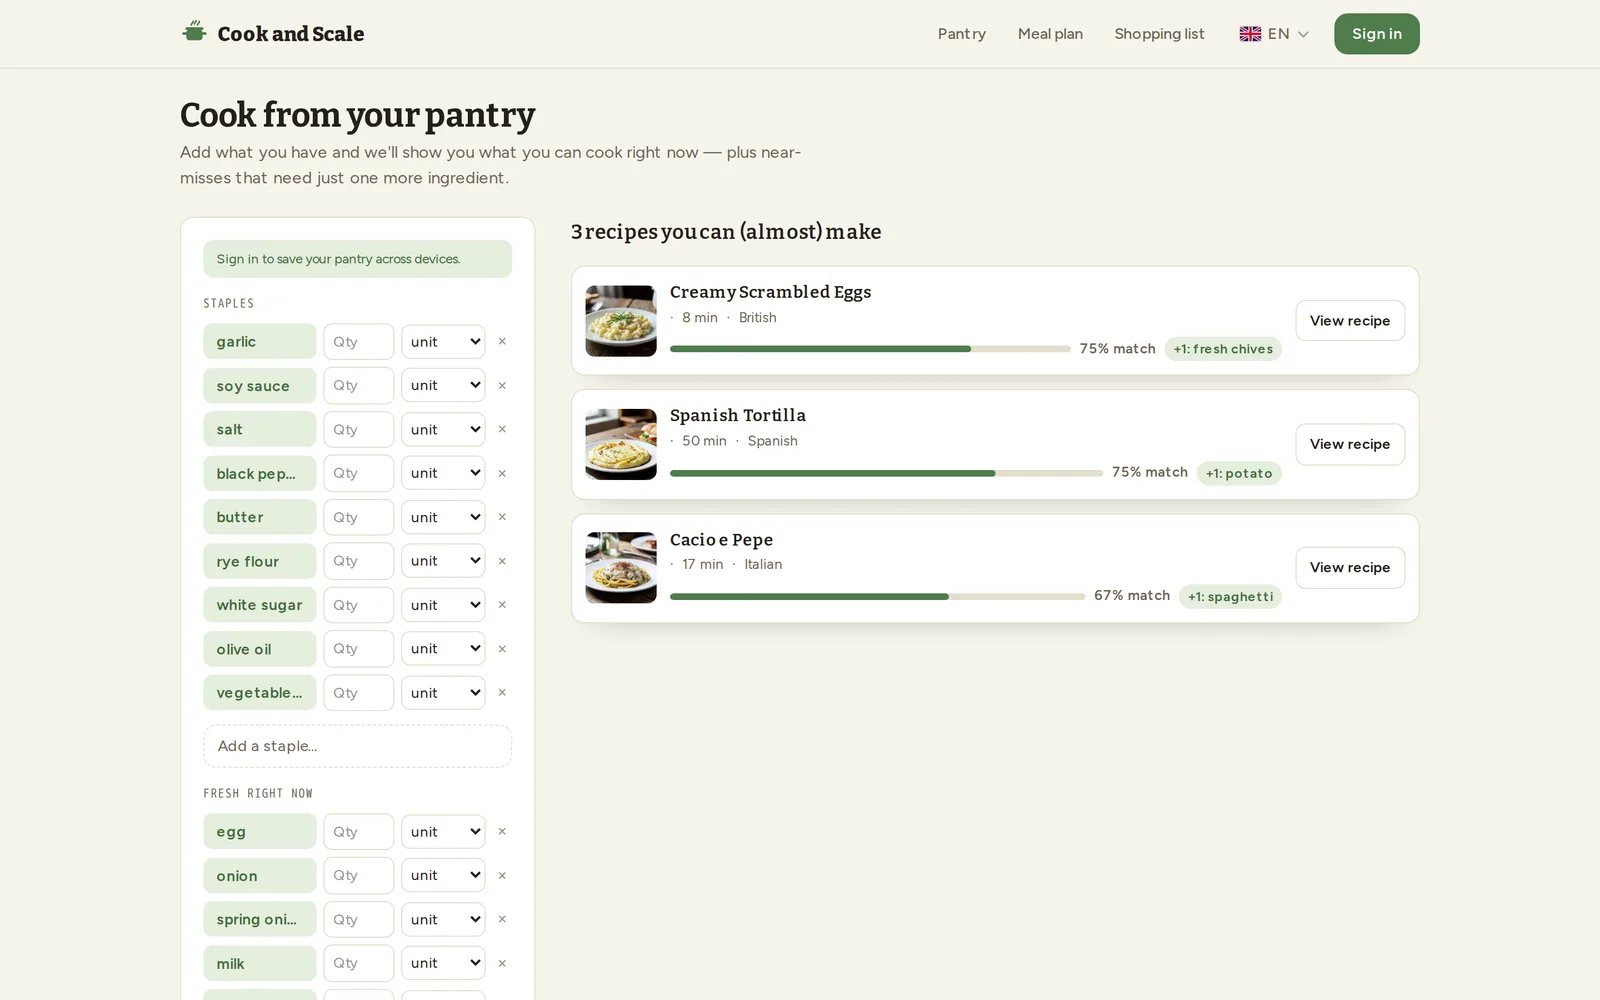The height and width of the screenshot is (1000, 1600).
Task: Go to Shopping list
Action: pos(1159,34)
